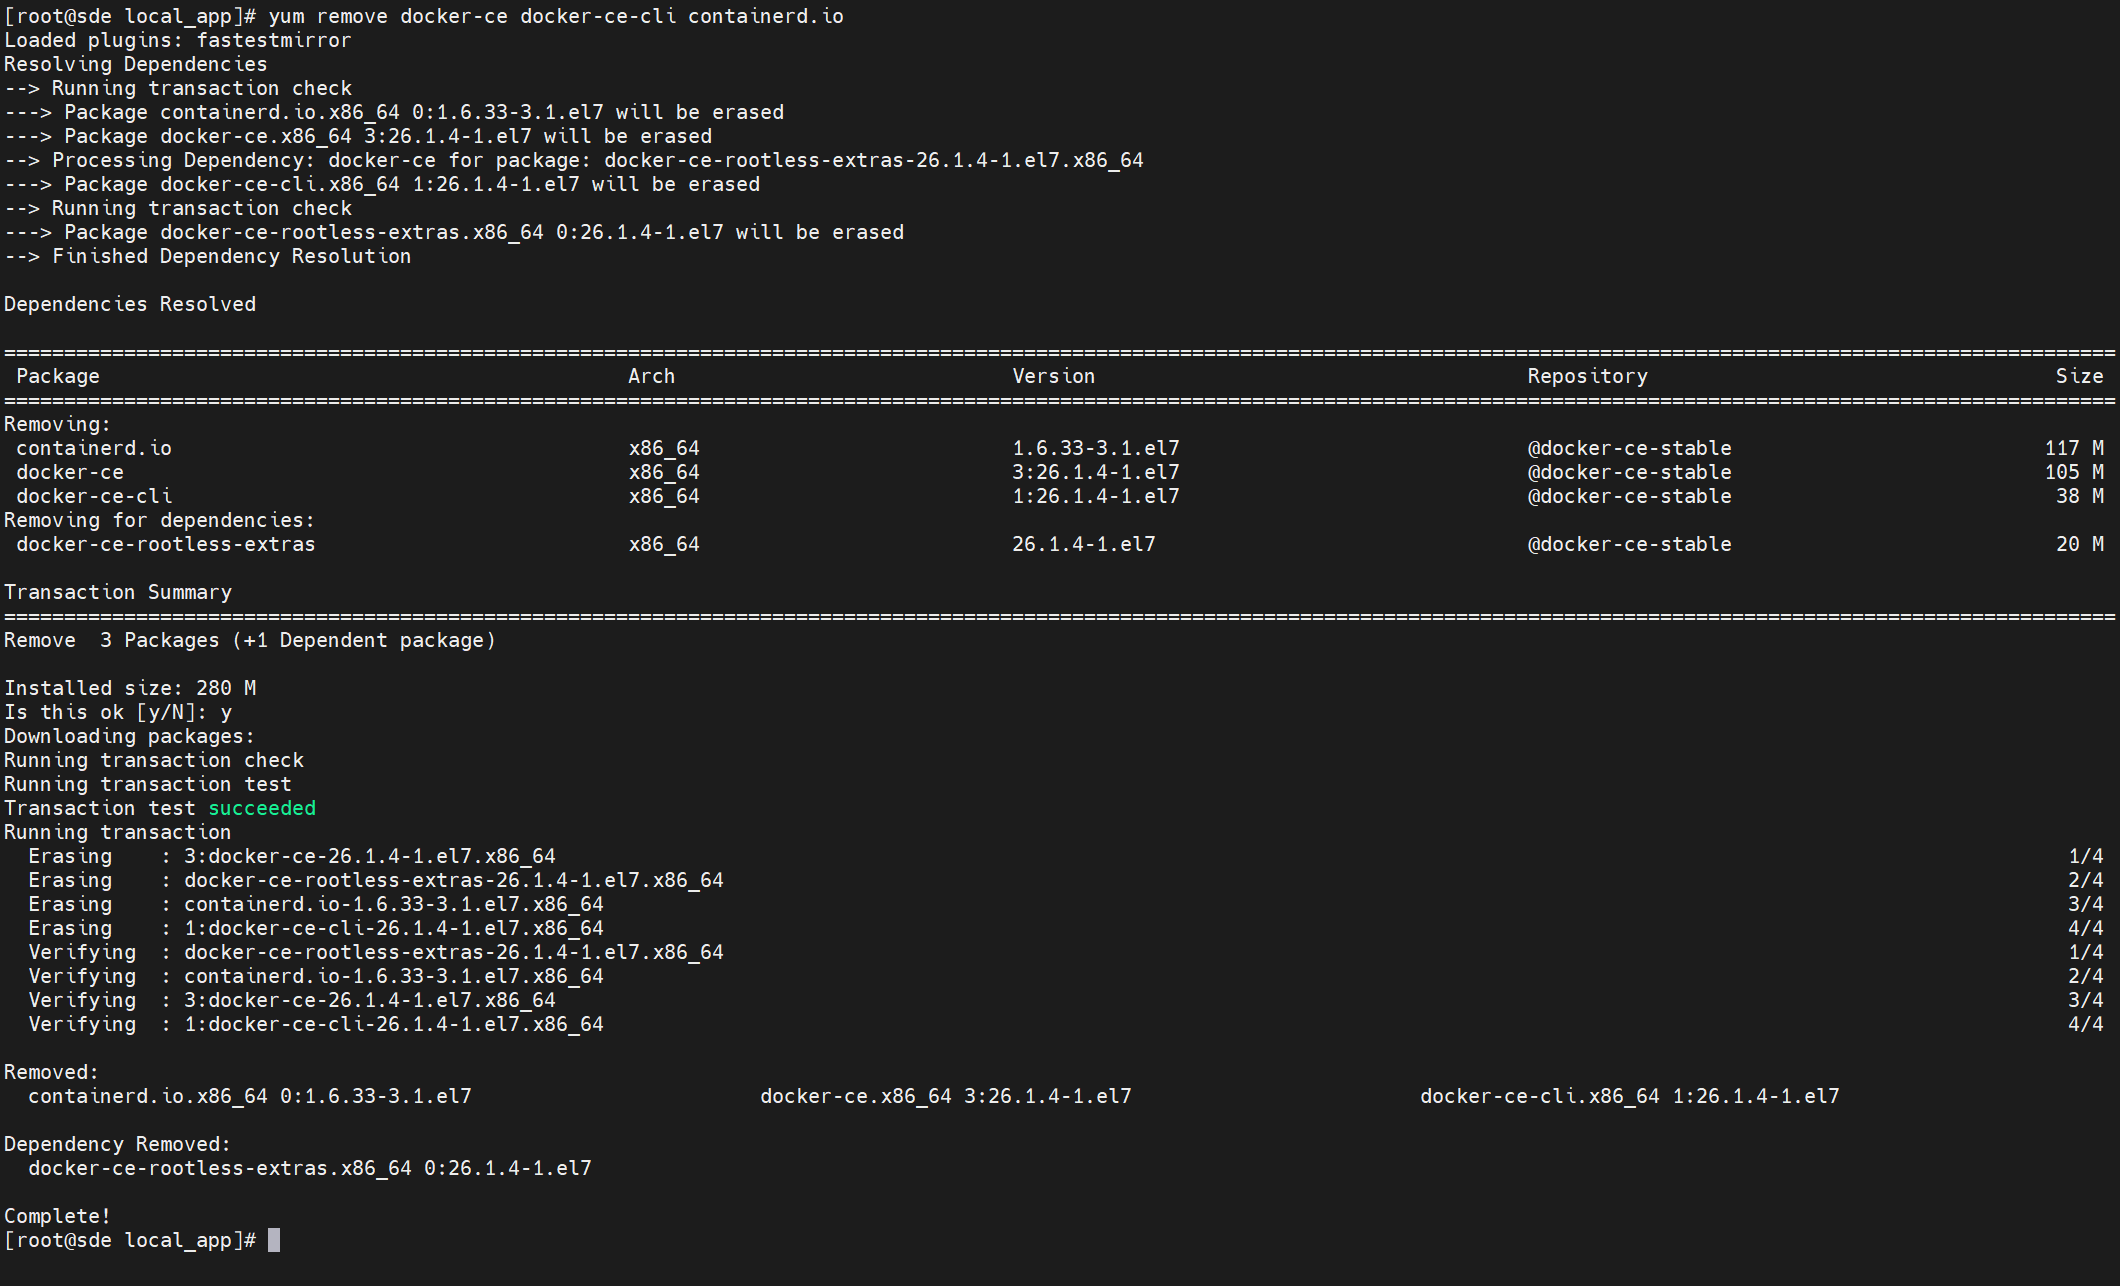Click the 'Removed:' section label

tap(51, 1072)
